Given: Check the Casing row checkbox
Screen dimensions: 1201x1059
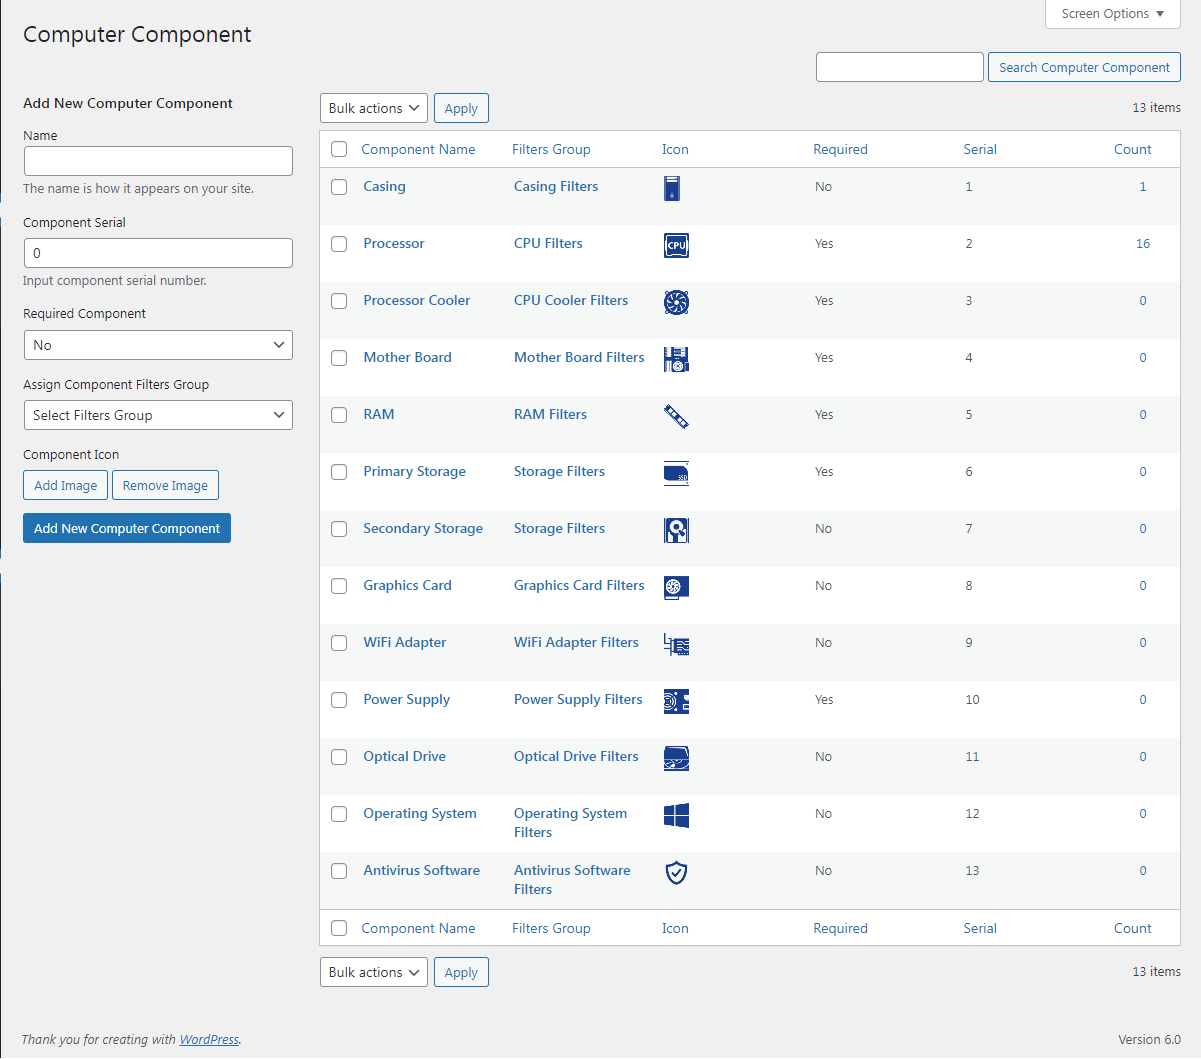Looking at the screenshot, I should tap(339, 187).
